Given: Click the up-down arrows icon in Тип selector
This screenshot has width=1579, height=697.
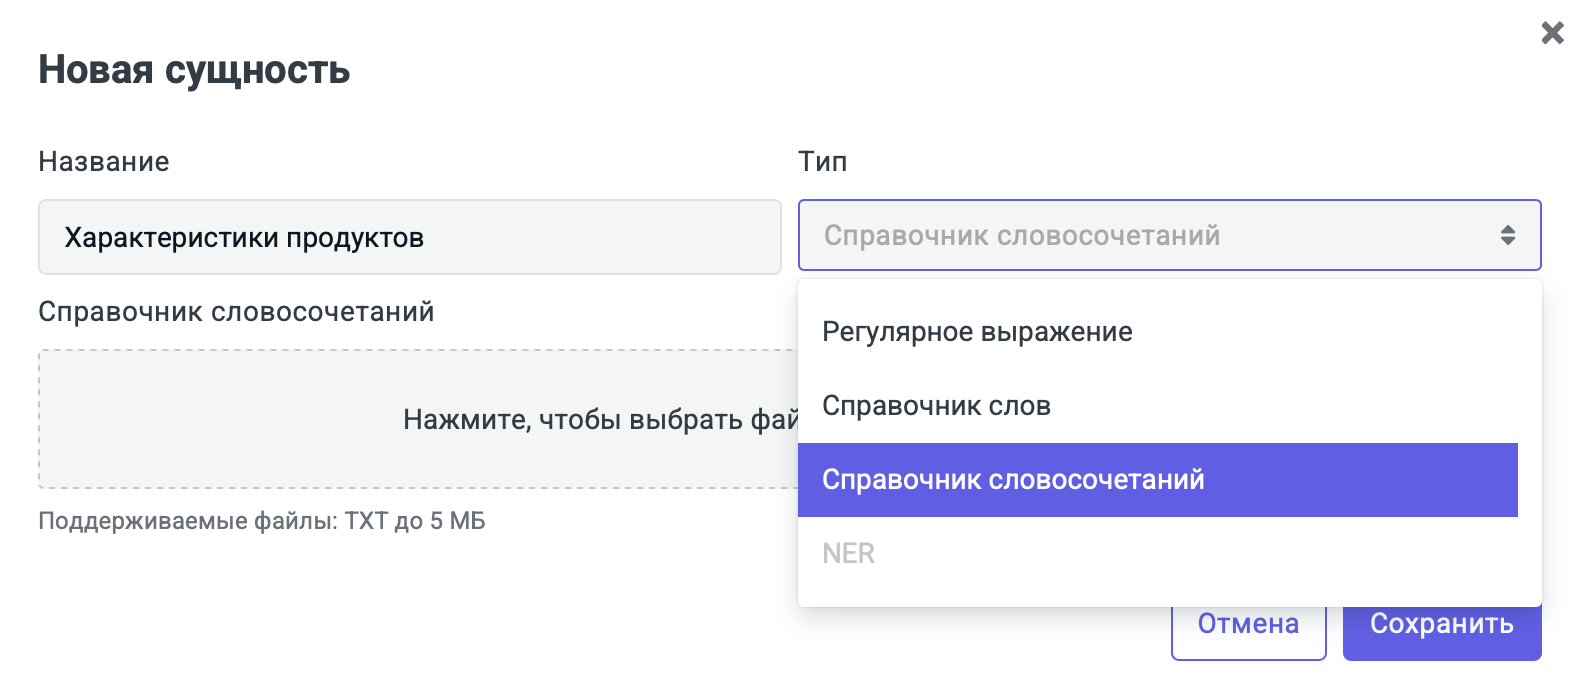Looking at the screenshot, I should pos(1508,236).
